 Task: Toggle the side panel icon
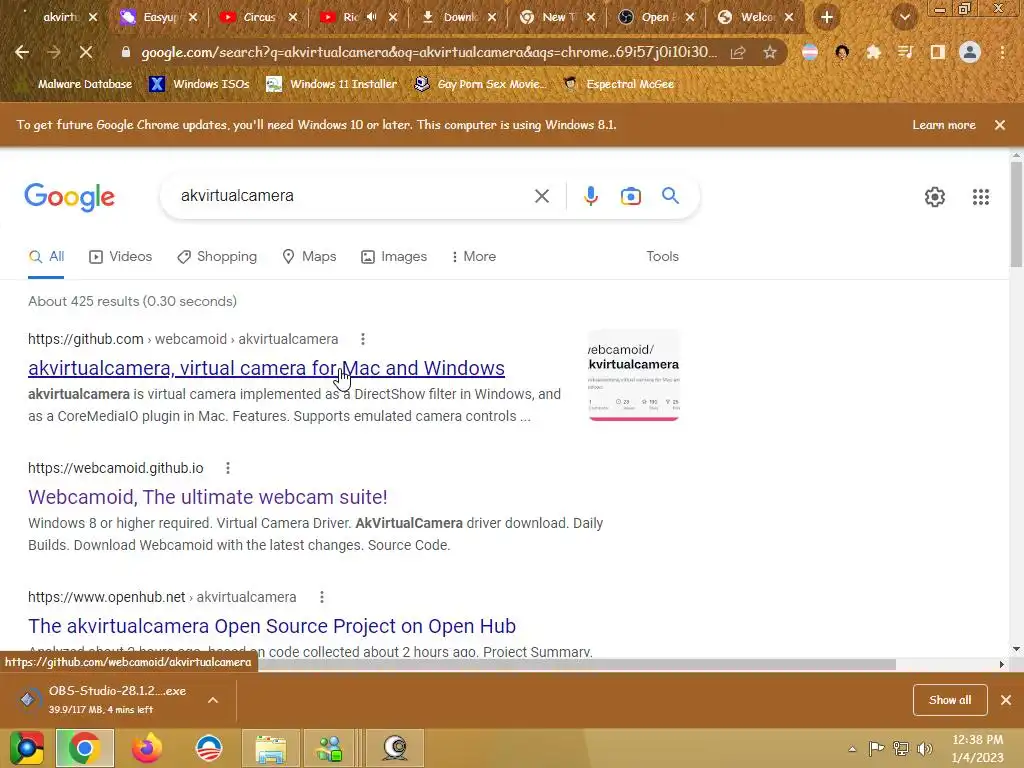tap(937, 52)
